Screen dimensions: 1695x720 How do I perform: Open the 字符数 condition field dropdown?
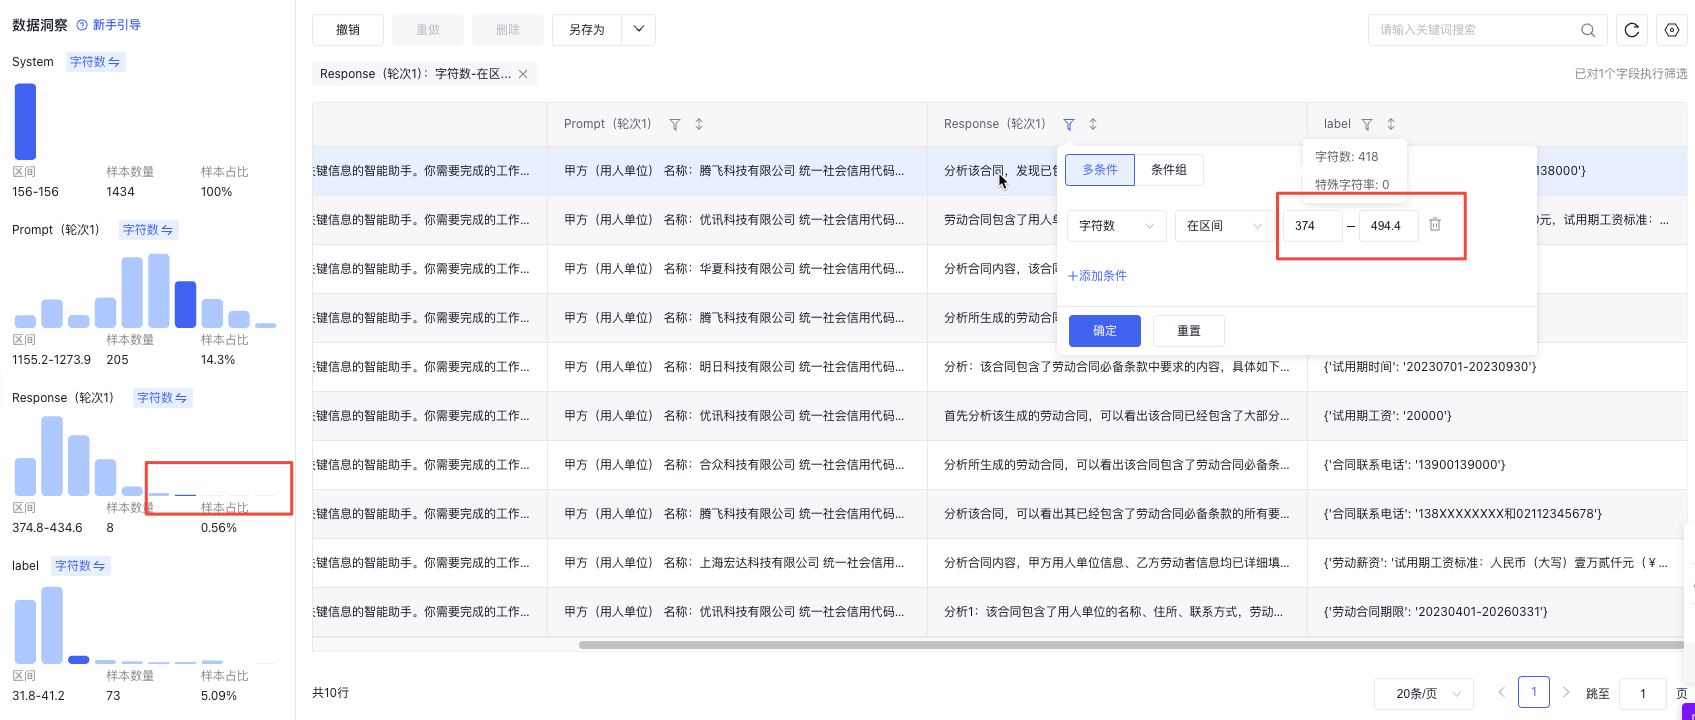pyautogui.click(x=1116, y=226)
